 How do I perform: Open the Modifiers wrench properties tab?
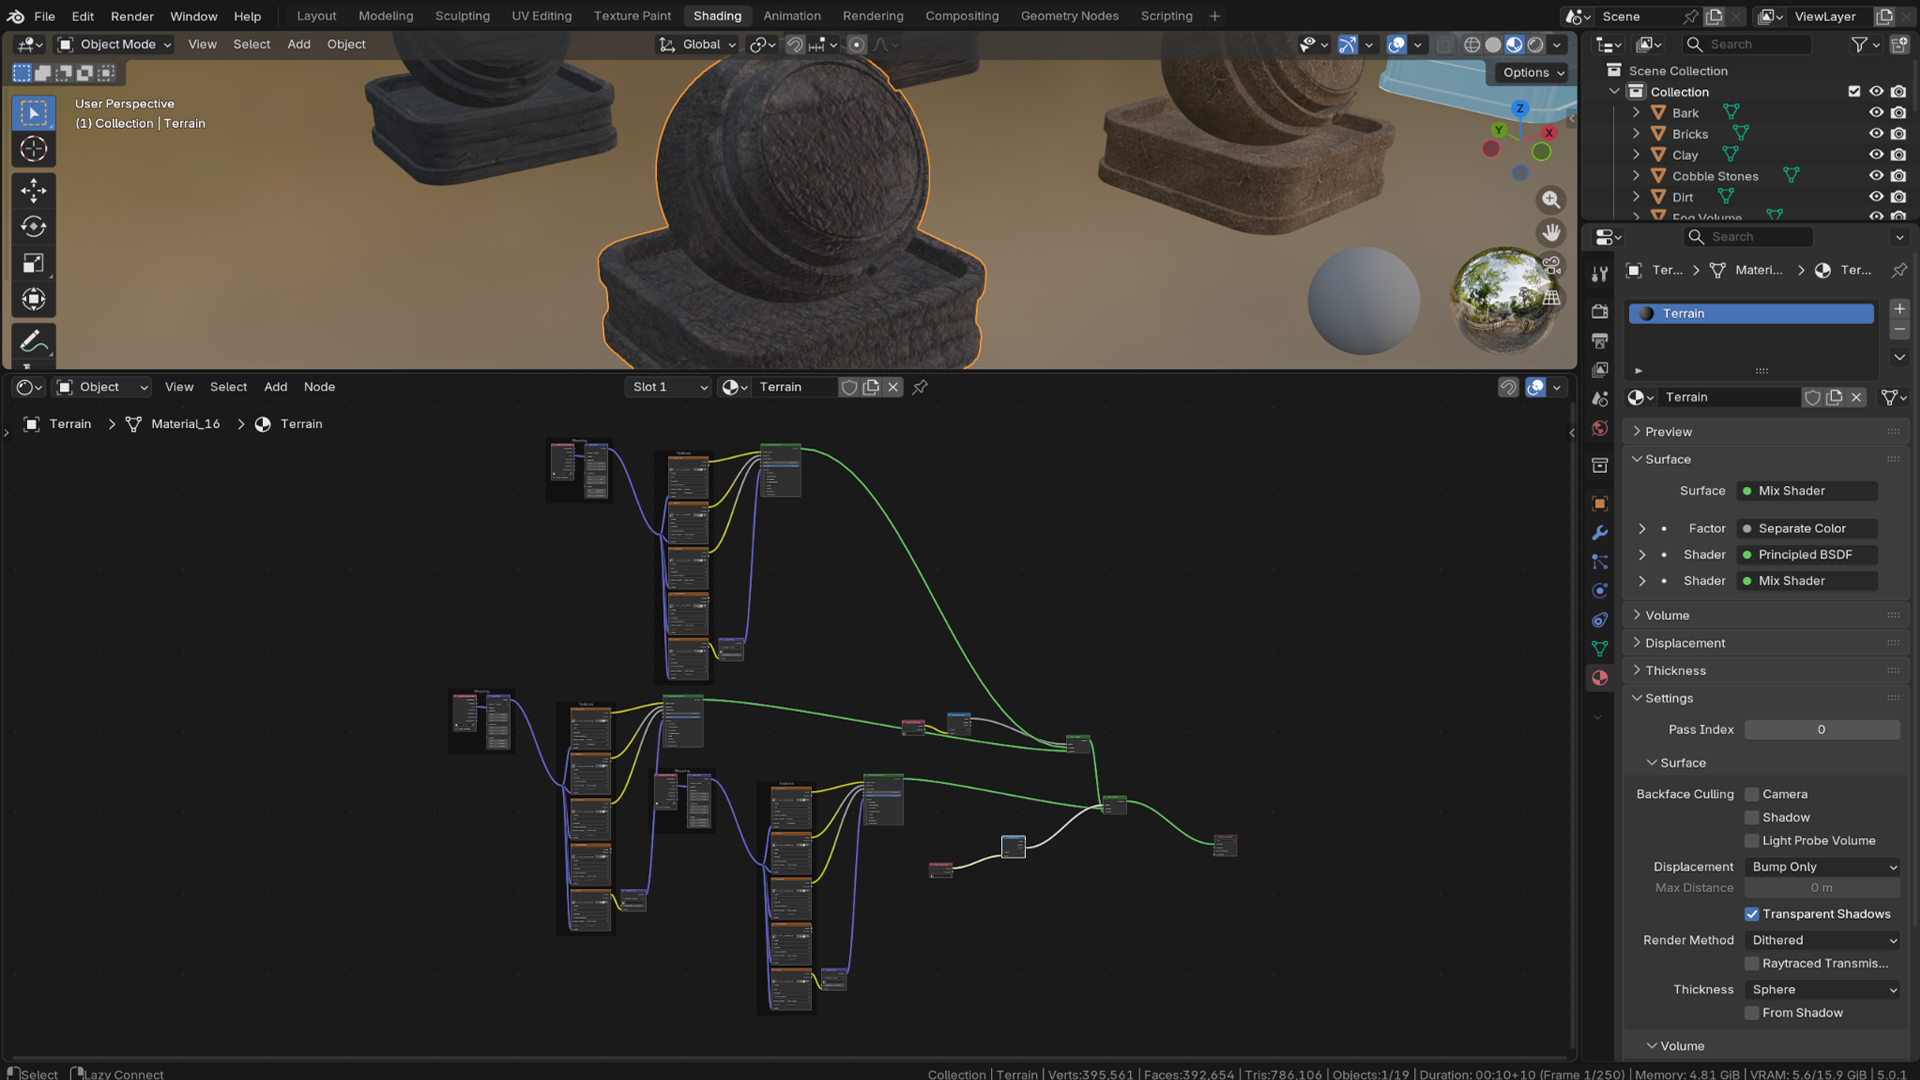[1600, 533]
